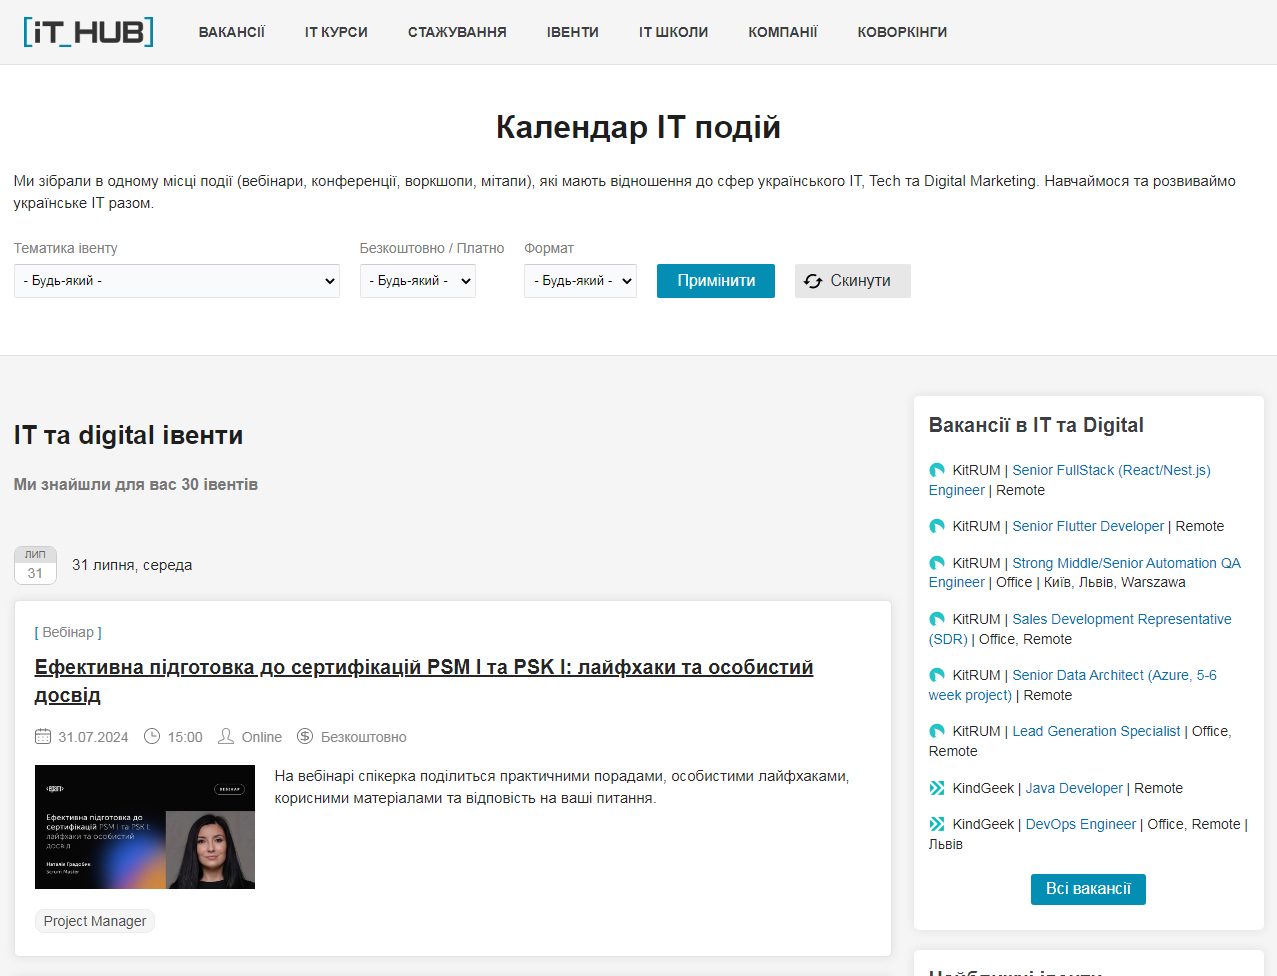The image size is (1277, 976).
Task: Click the dollar icon beside Безкоштовно
Action: pos(305,737)
